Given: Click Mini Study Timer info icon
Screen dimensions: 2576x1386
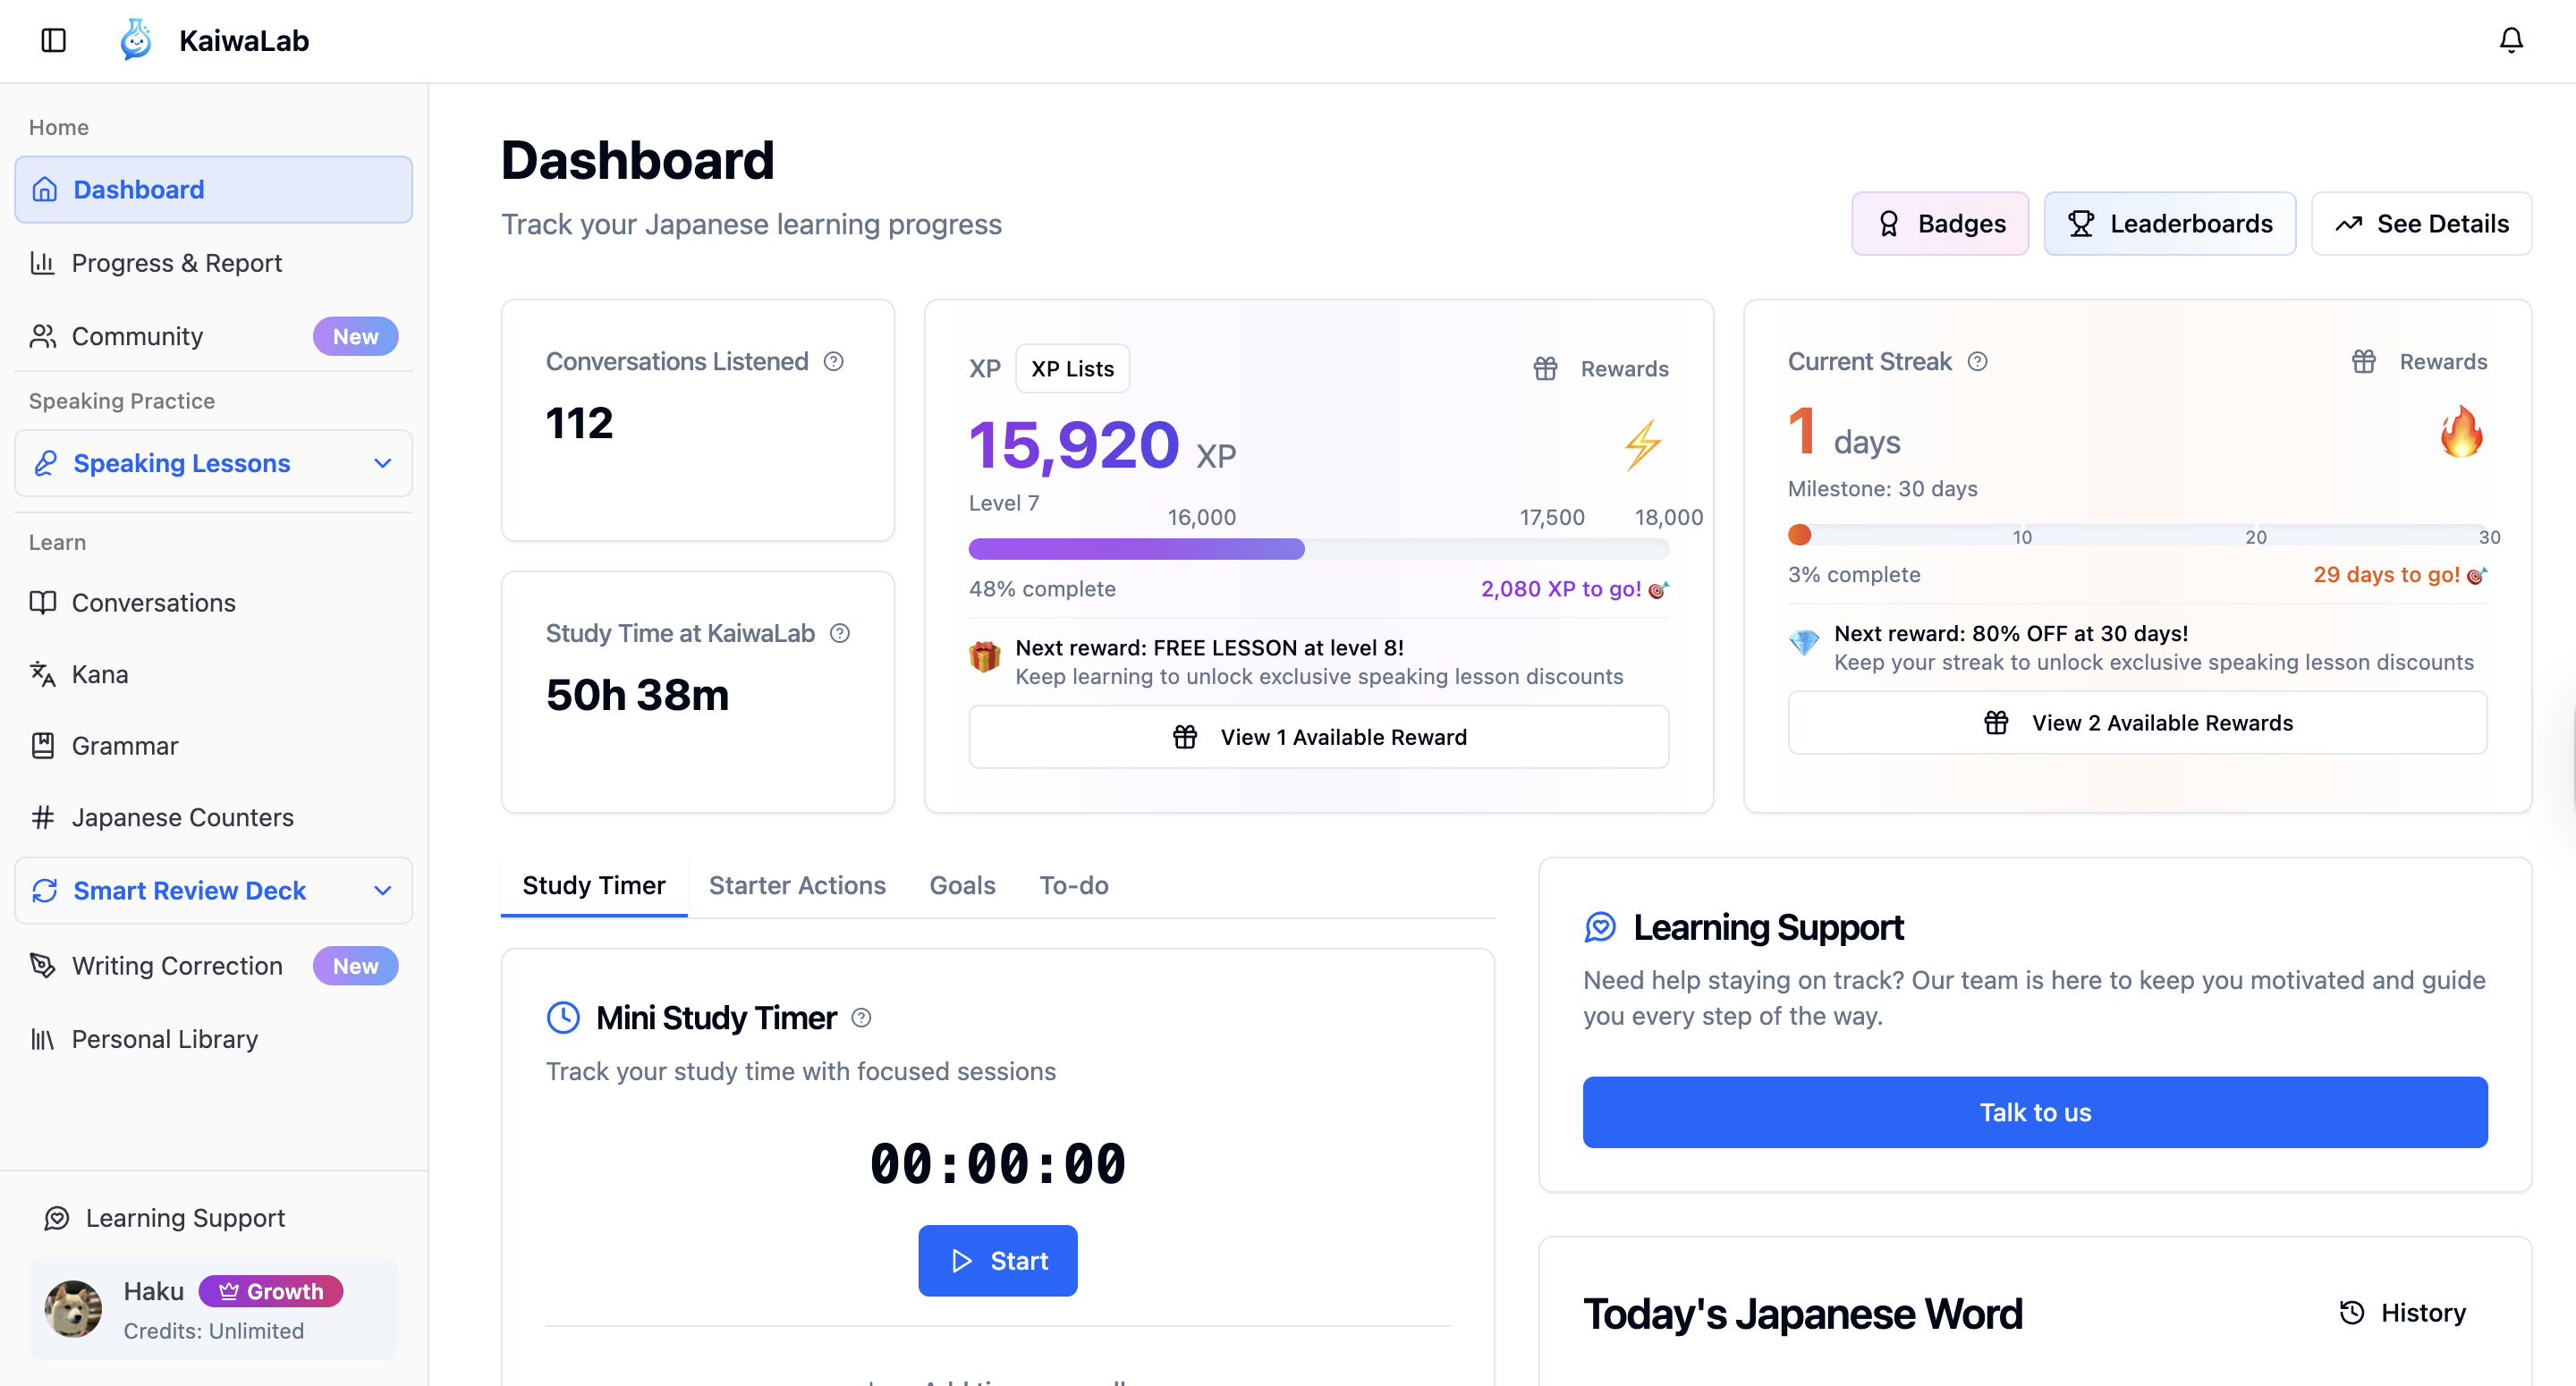Looking at the screenshot, I should 861,1018.
